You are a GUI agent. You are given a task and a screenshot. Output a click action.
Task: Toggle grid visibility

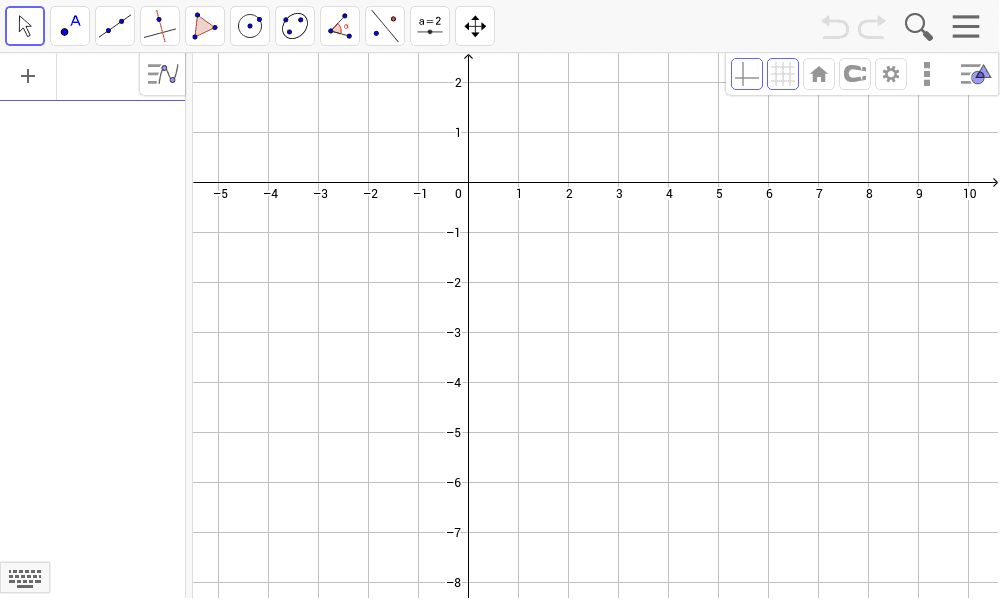pos(783,75)
